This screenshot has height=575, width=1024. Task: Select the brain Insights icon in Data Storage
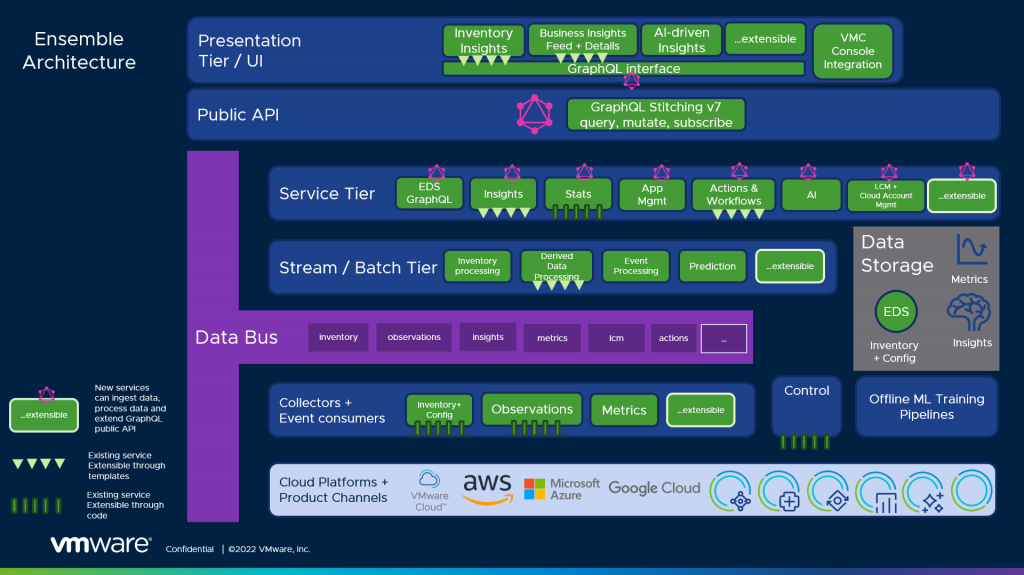(x=971, y=313)
